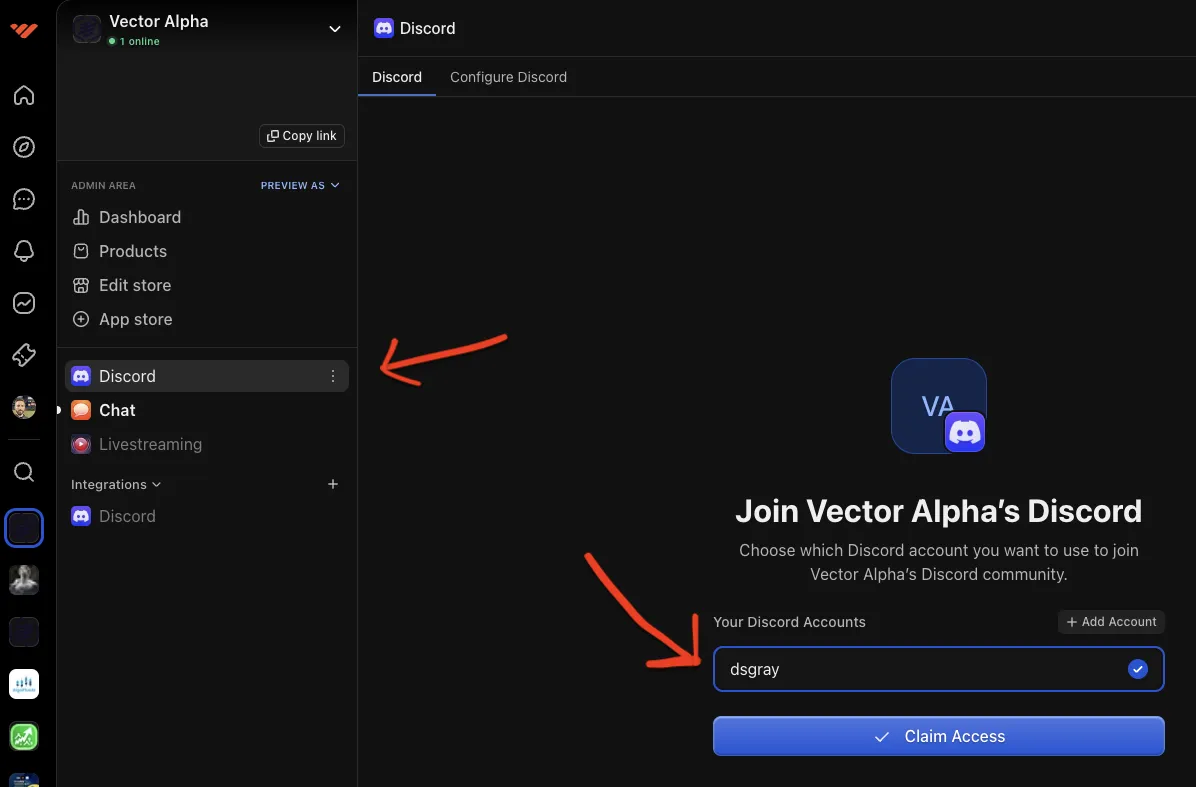Image resolution: width=1196 pixels, height=787 pixels.
Task: Open the Messages chat bubble icon
Action: pos(24,199)
